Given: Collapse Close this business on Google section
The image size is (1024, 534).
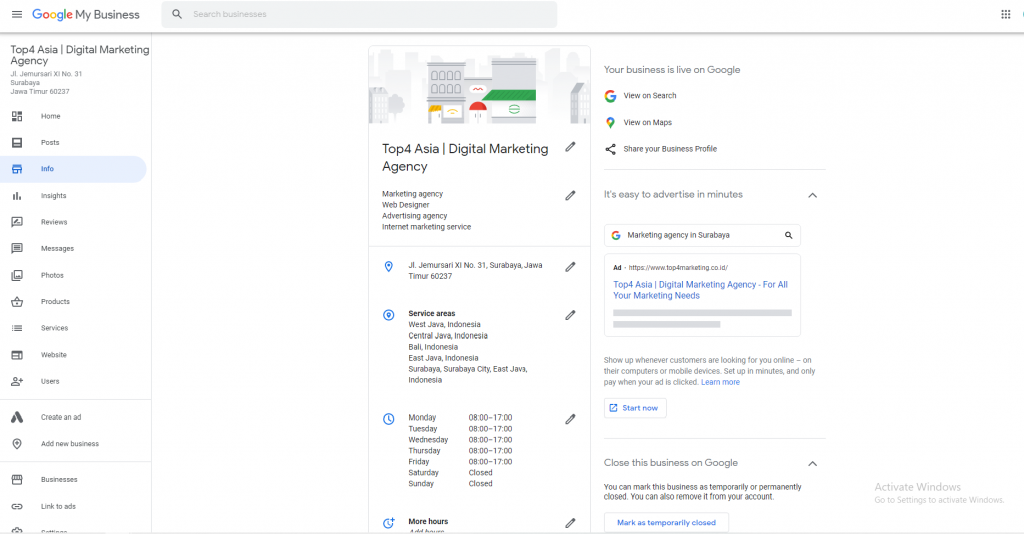Looking at the screenshot, I should point(812,463).
